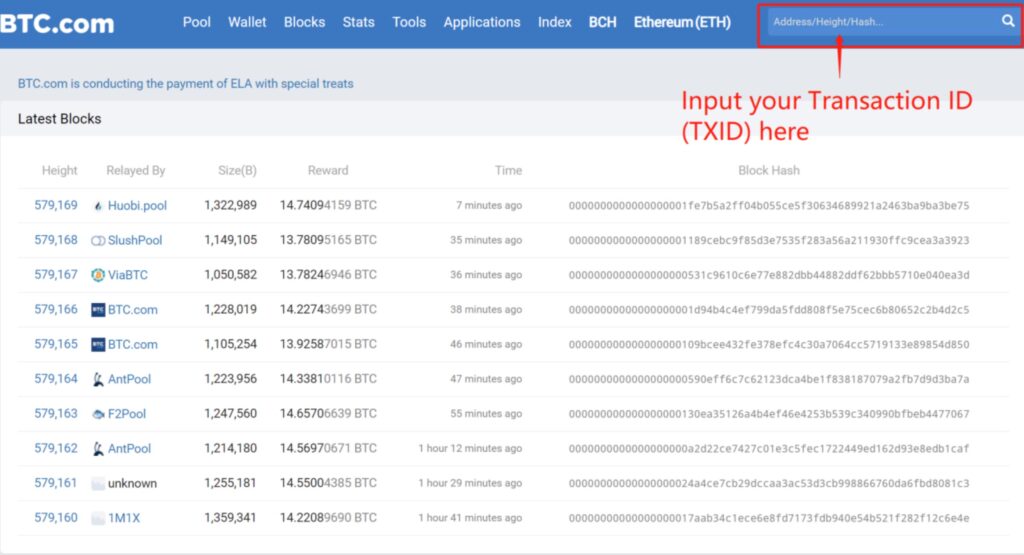Viewport: 1024px width, 555px height.
Task: Open block height 579,164
Action: 56,378
